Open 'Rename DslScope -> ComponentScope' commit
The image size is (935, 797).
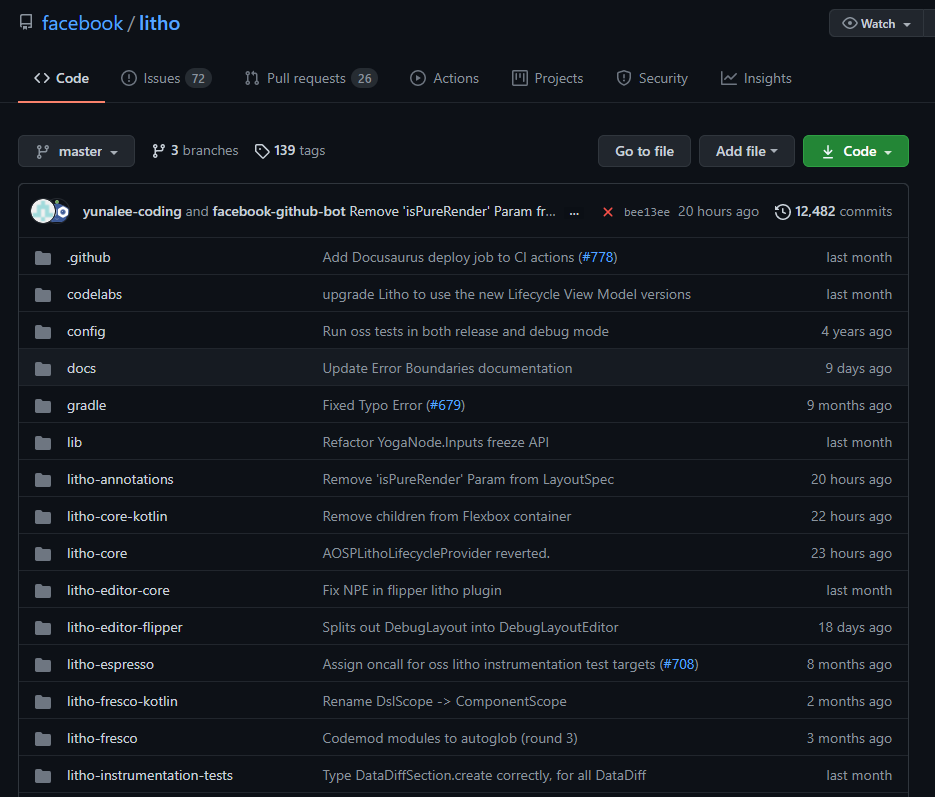coord(445,701)
